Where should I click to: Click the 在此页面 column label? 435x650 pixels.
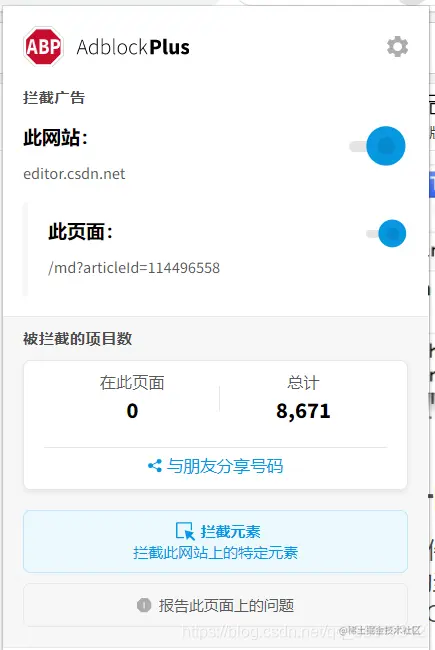pyautogui.click(x=132, y=382)
